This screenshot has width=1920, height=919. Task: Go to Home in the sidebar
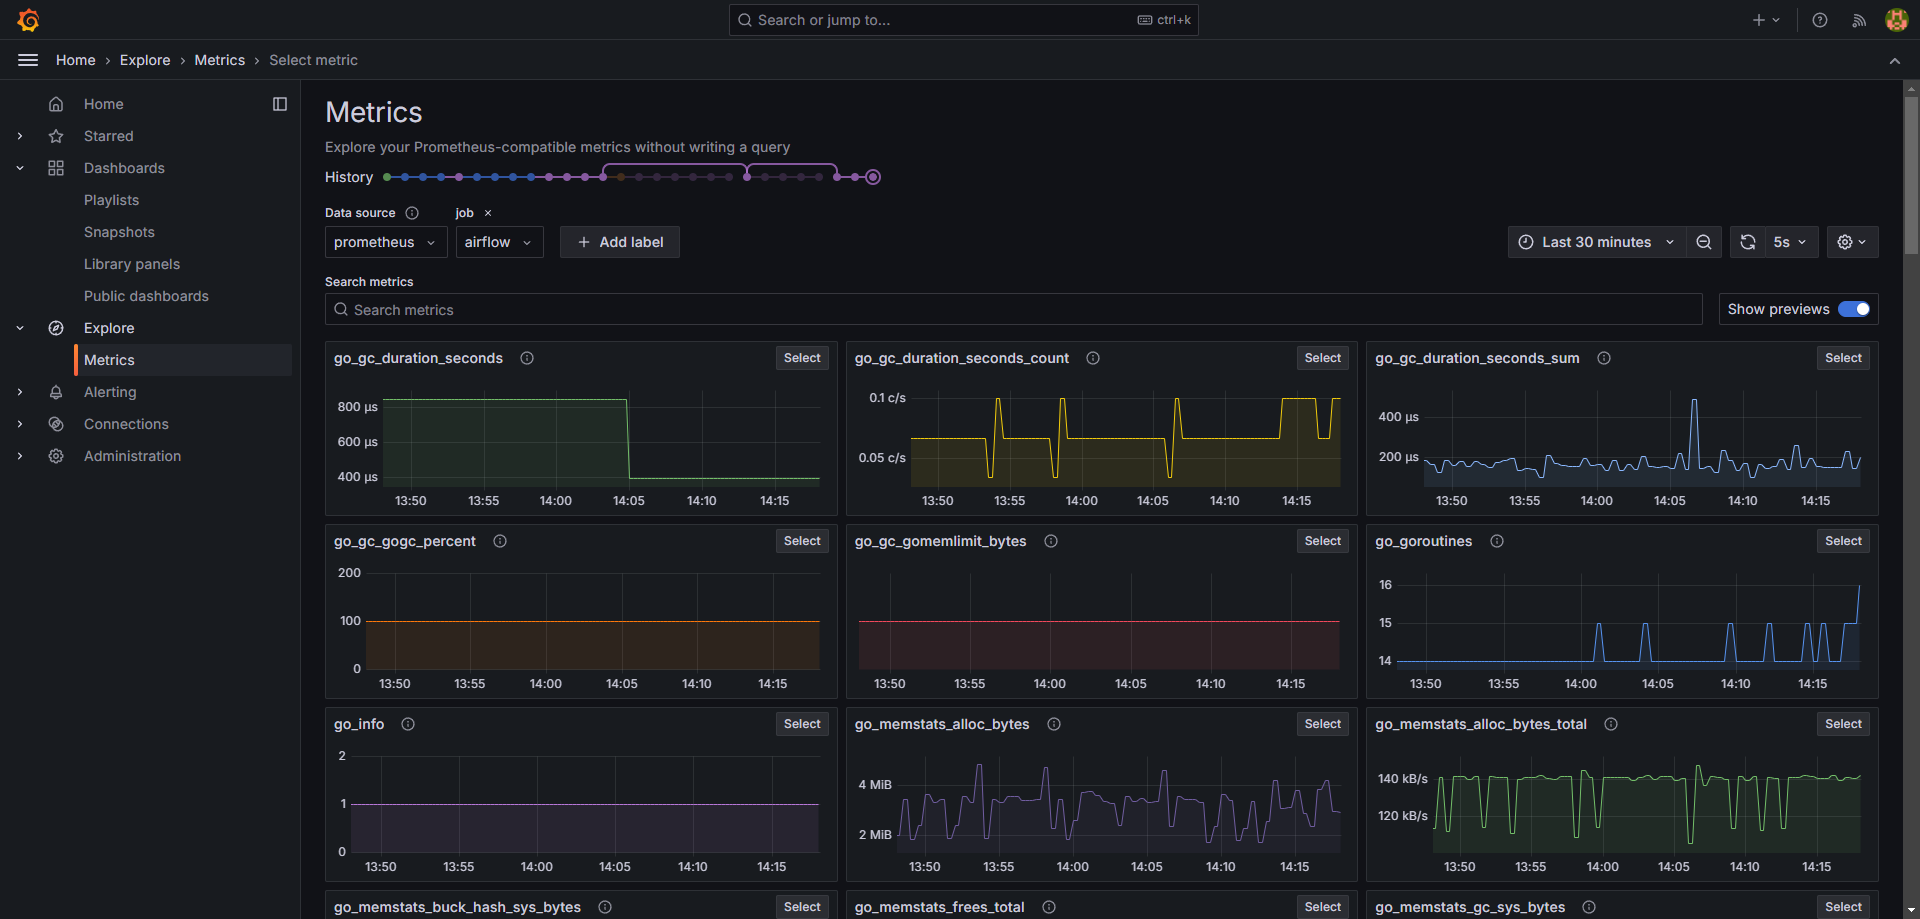[103, 104]
